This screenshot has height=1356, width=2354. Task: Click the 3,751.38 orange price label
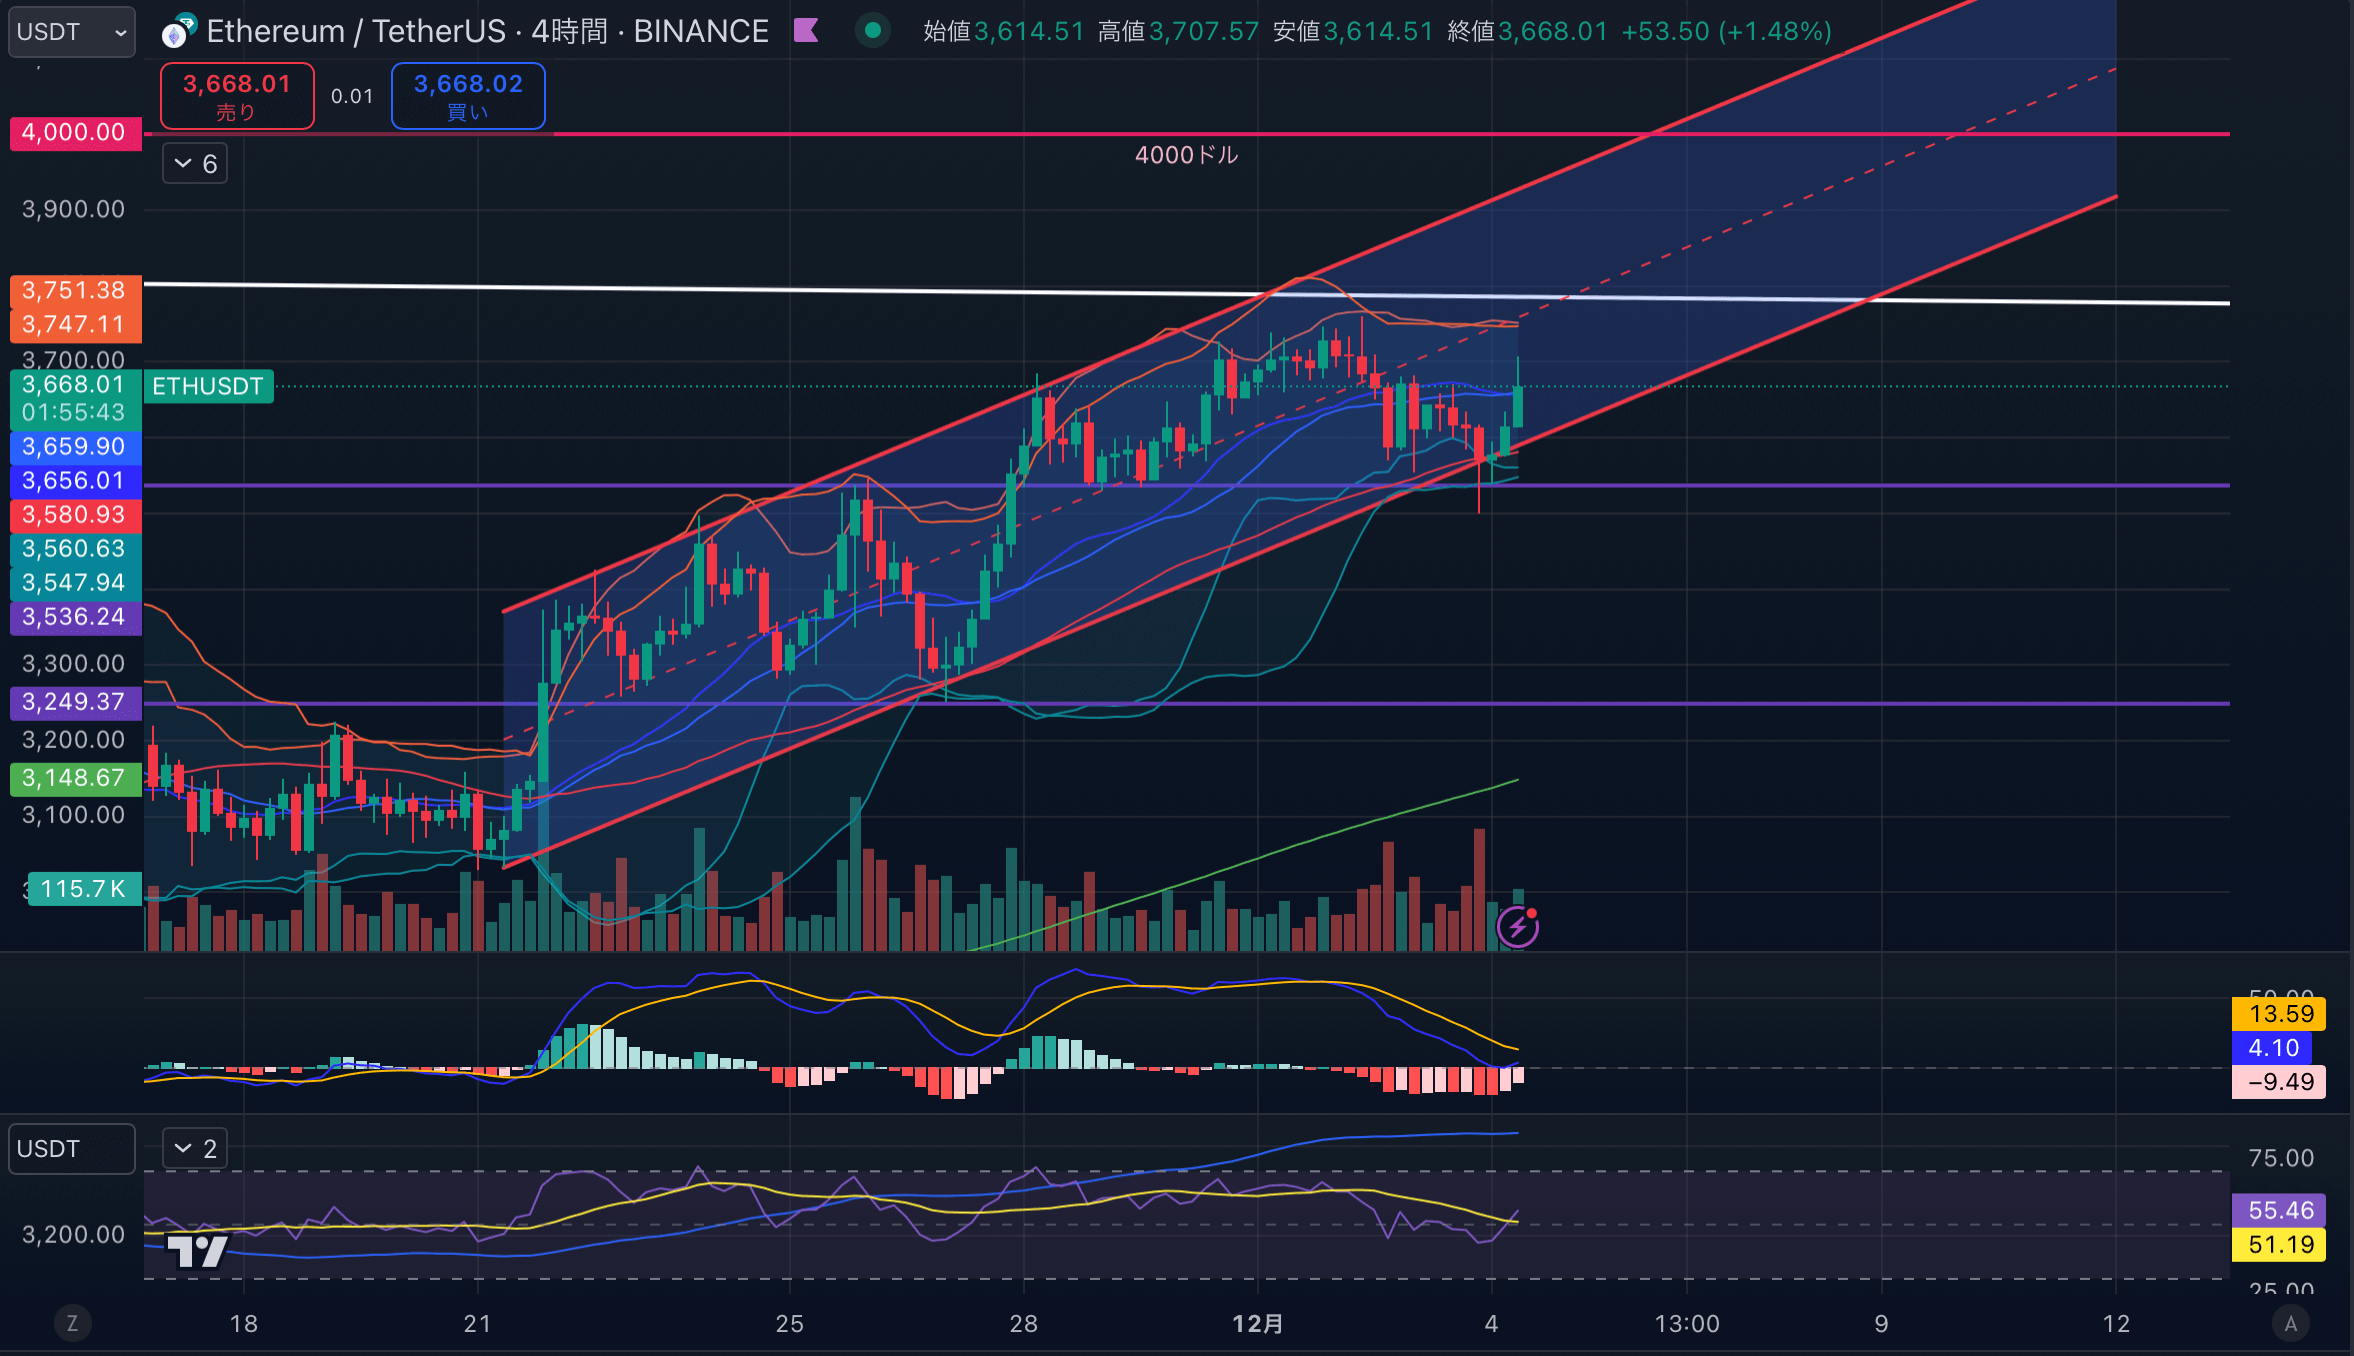click(x=75, y=291)
